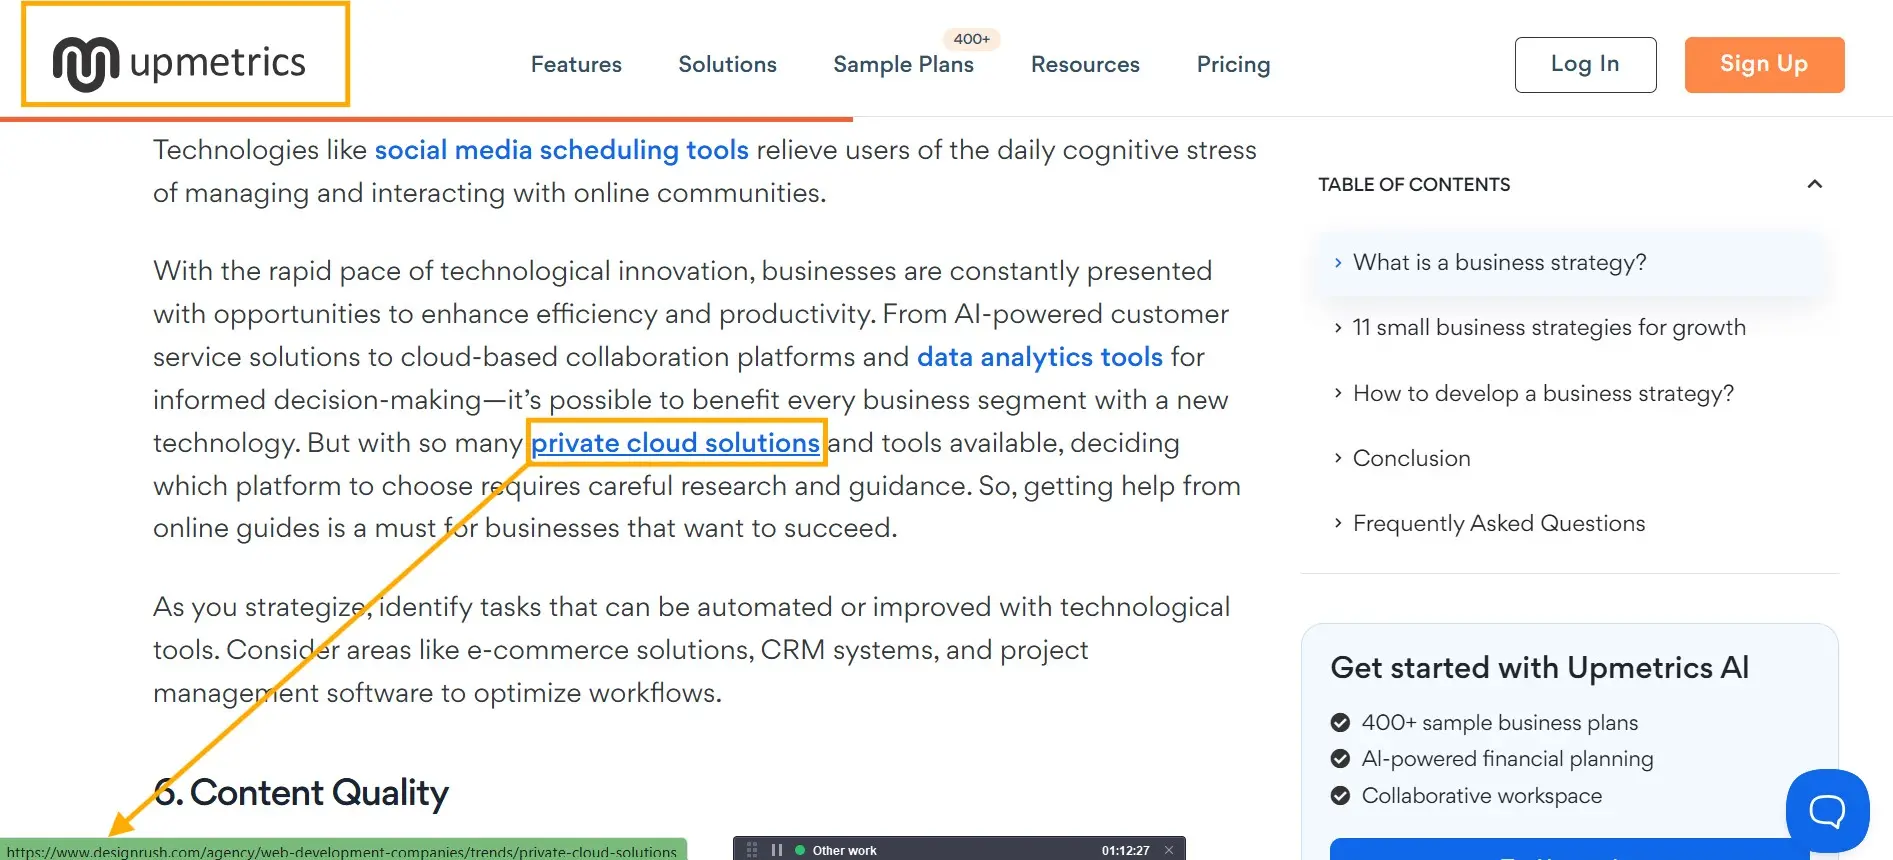Open the Features menu
This screenshot has width=1893, height=860.
click(x=576, y=64)
